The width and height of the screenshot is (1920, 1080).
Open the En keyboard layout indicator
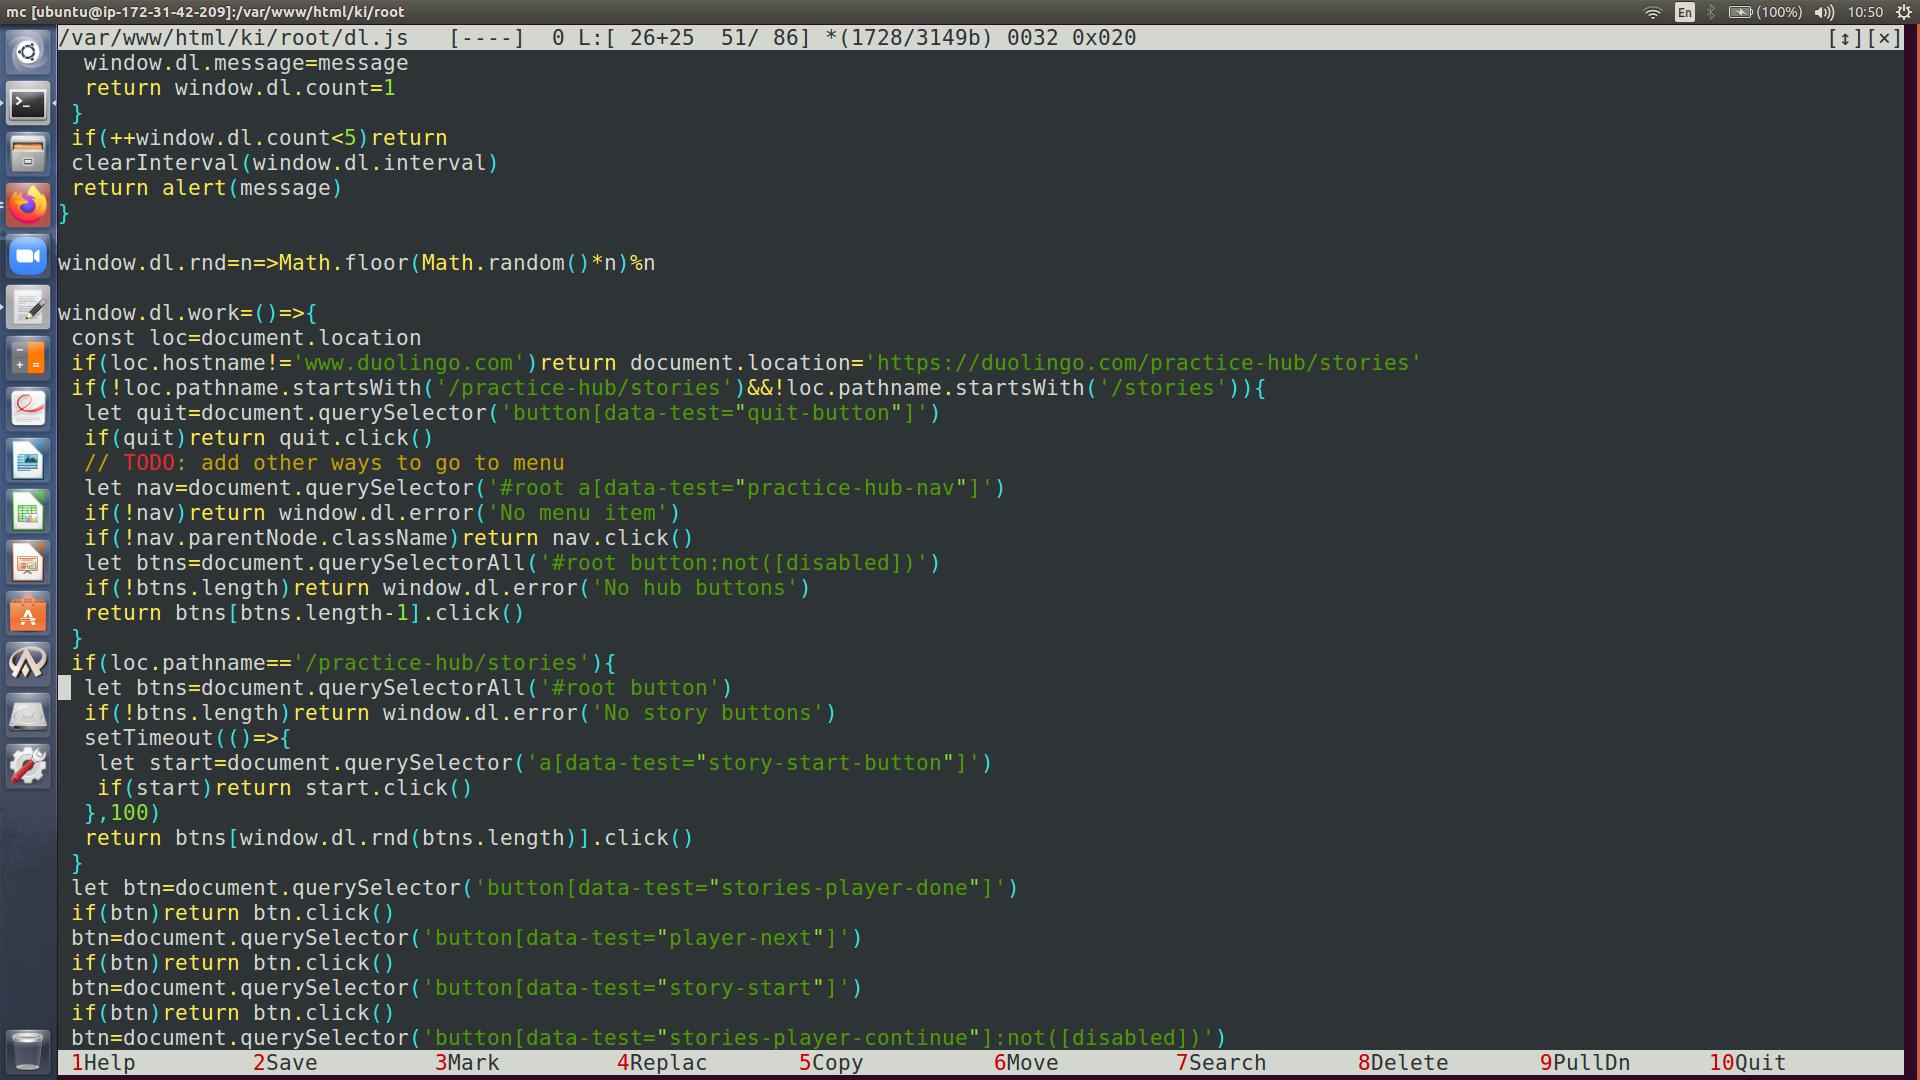tap(1685, 12)
